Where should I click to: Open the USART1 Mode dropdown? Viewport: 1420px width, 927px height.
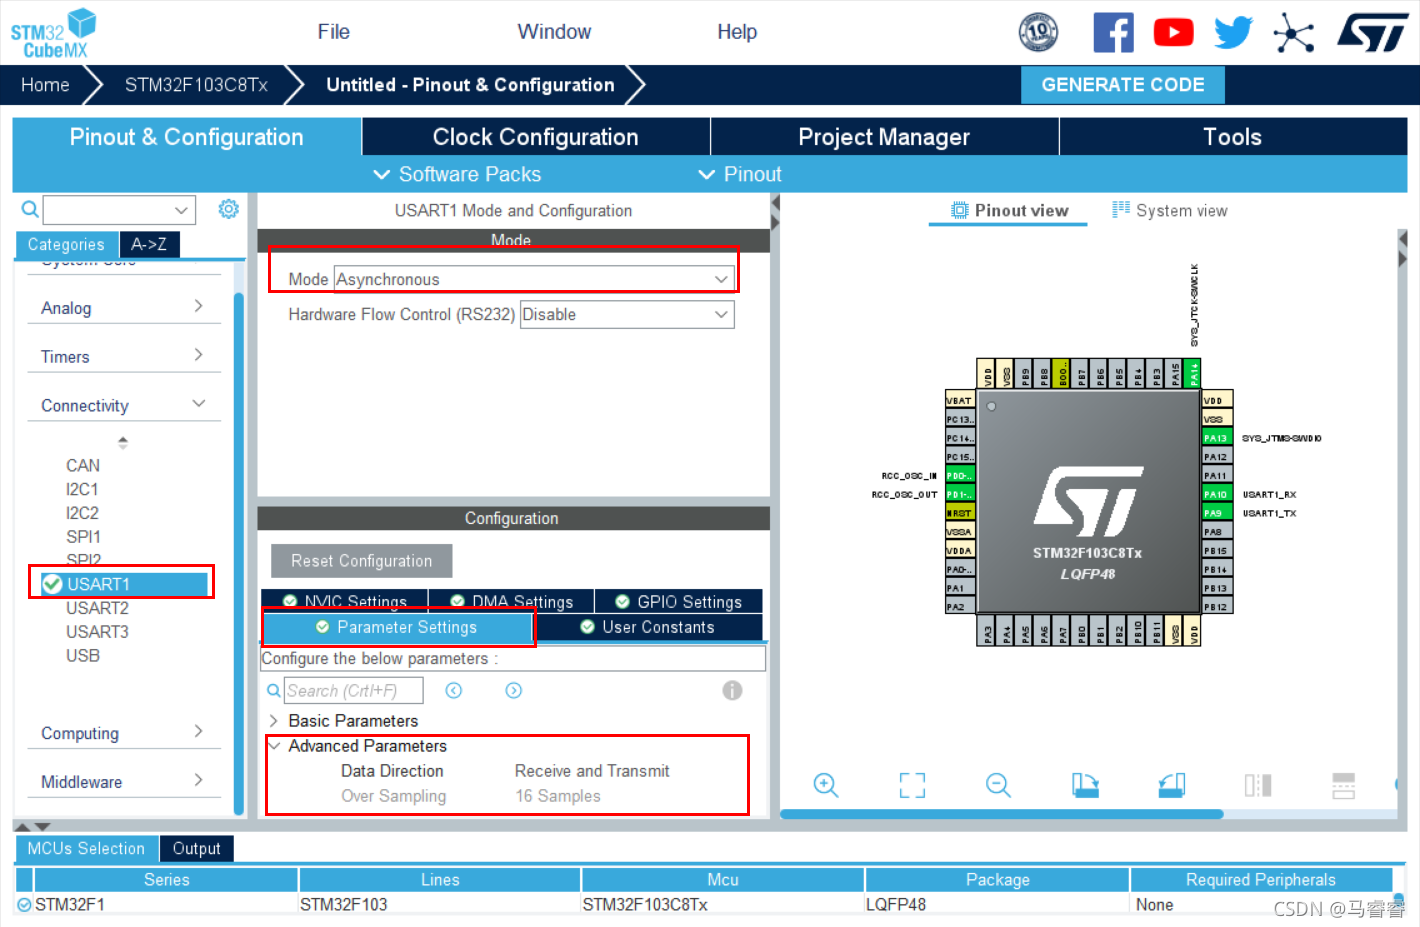(534, 279)
